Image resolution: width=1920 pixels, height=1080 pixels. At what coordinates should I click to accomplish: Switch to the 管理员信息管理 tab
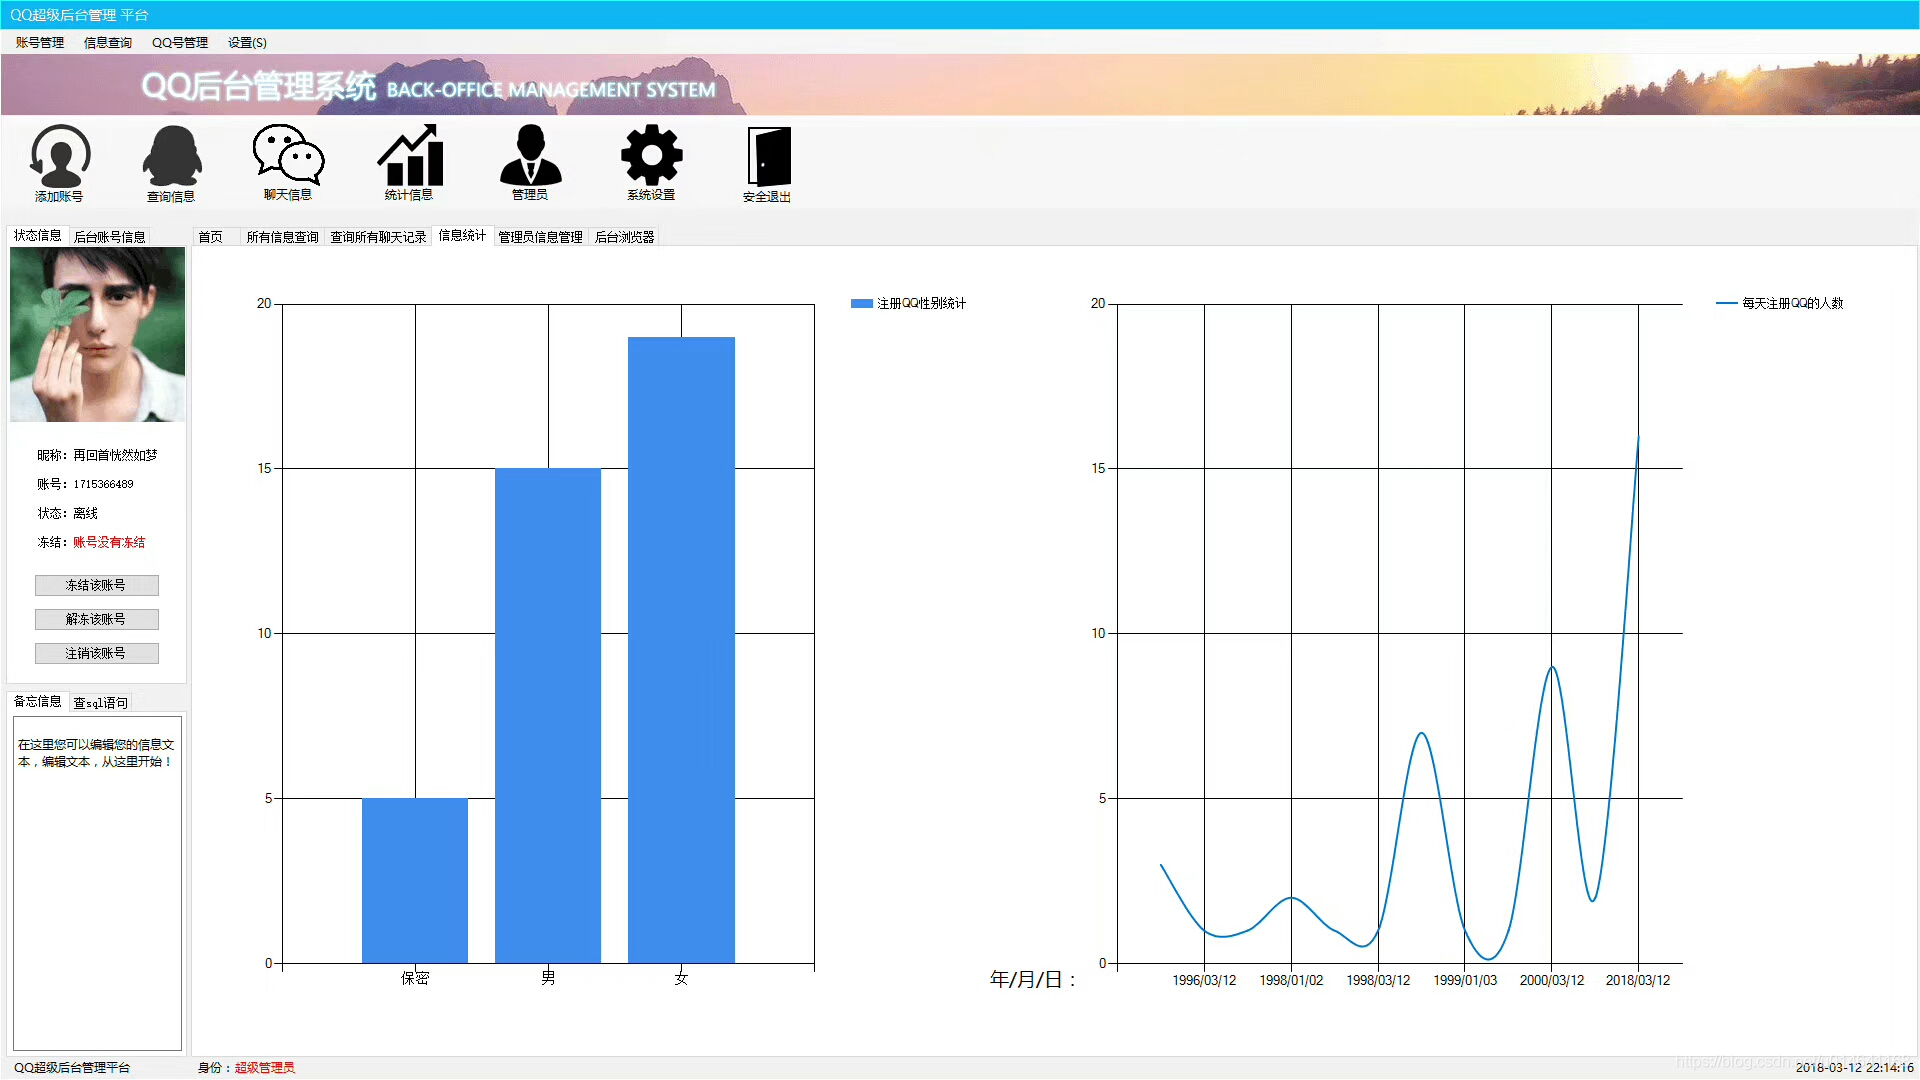[x=540, y=237]
